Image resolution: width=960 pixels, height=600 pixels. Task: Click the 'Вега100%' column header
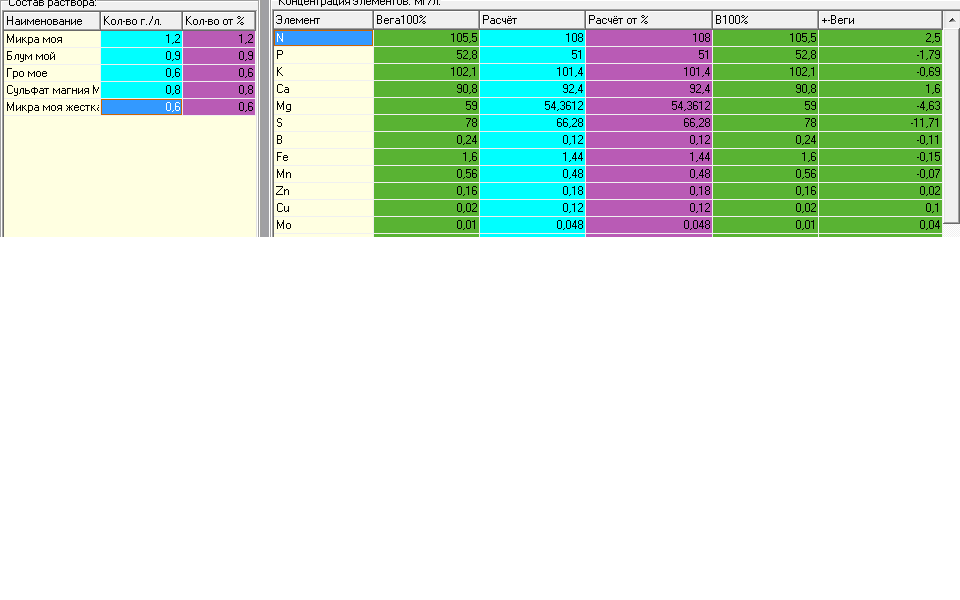[x=426, y=20]
